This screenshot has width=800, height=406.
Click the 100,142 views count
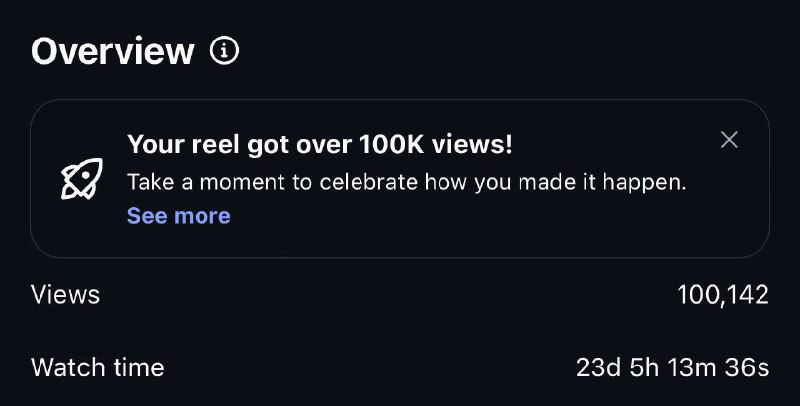(x=723, y=295)
